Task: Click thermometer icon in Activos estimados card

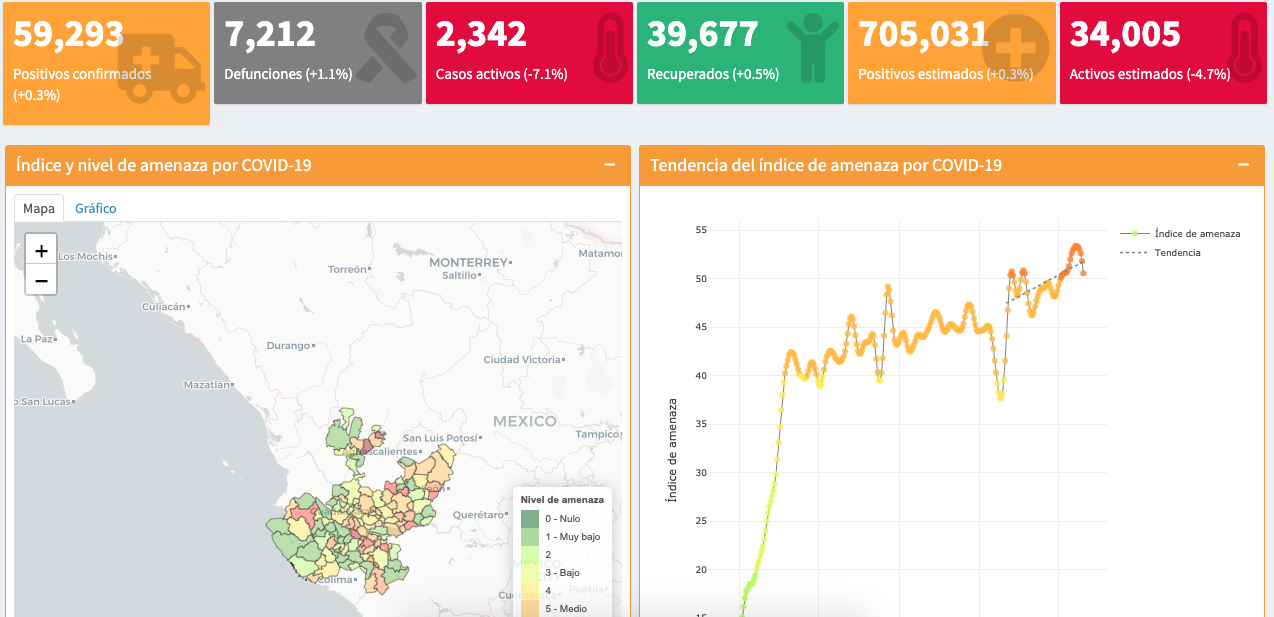Action: [1241, 47]
